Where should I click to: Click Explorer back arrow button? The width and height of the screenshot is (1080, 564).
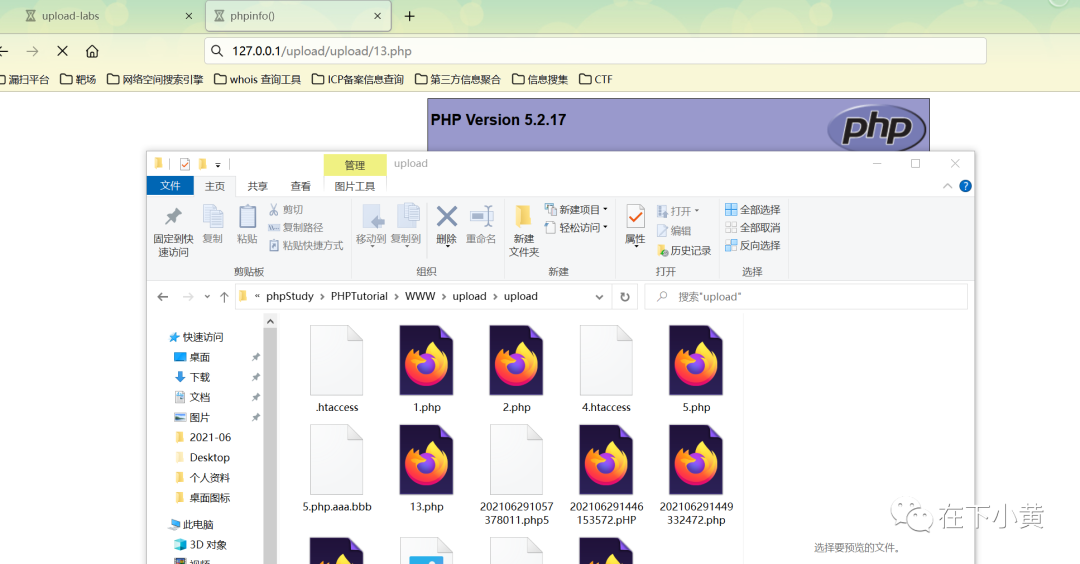click(163, 297)
